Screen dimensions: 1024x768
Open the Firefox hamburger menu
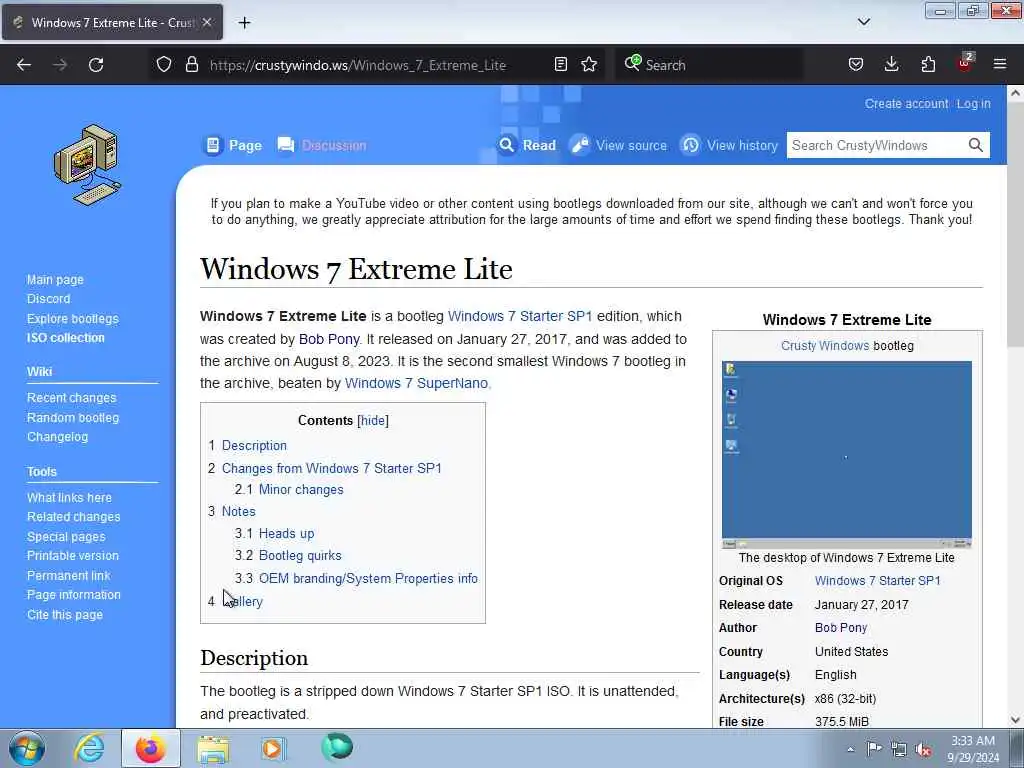coord(1000,64)
